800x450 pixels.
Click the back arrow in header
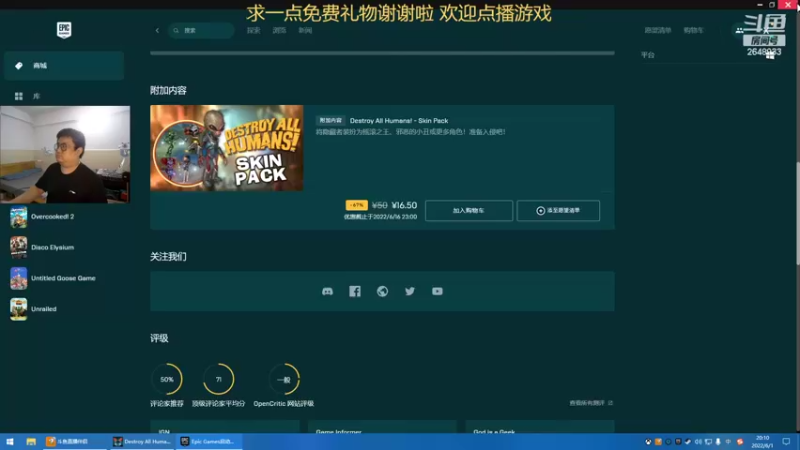157,30
